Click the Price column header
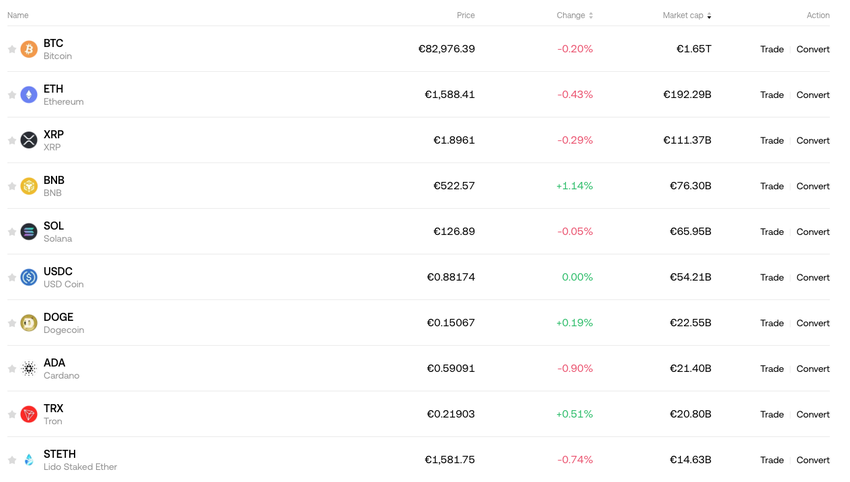The height and width of the screenshot is (482, 850). click(465, 15)
